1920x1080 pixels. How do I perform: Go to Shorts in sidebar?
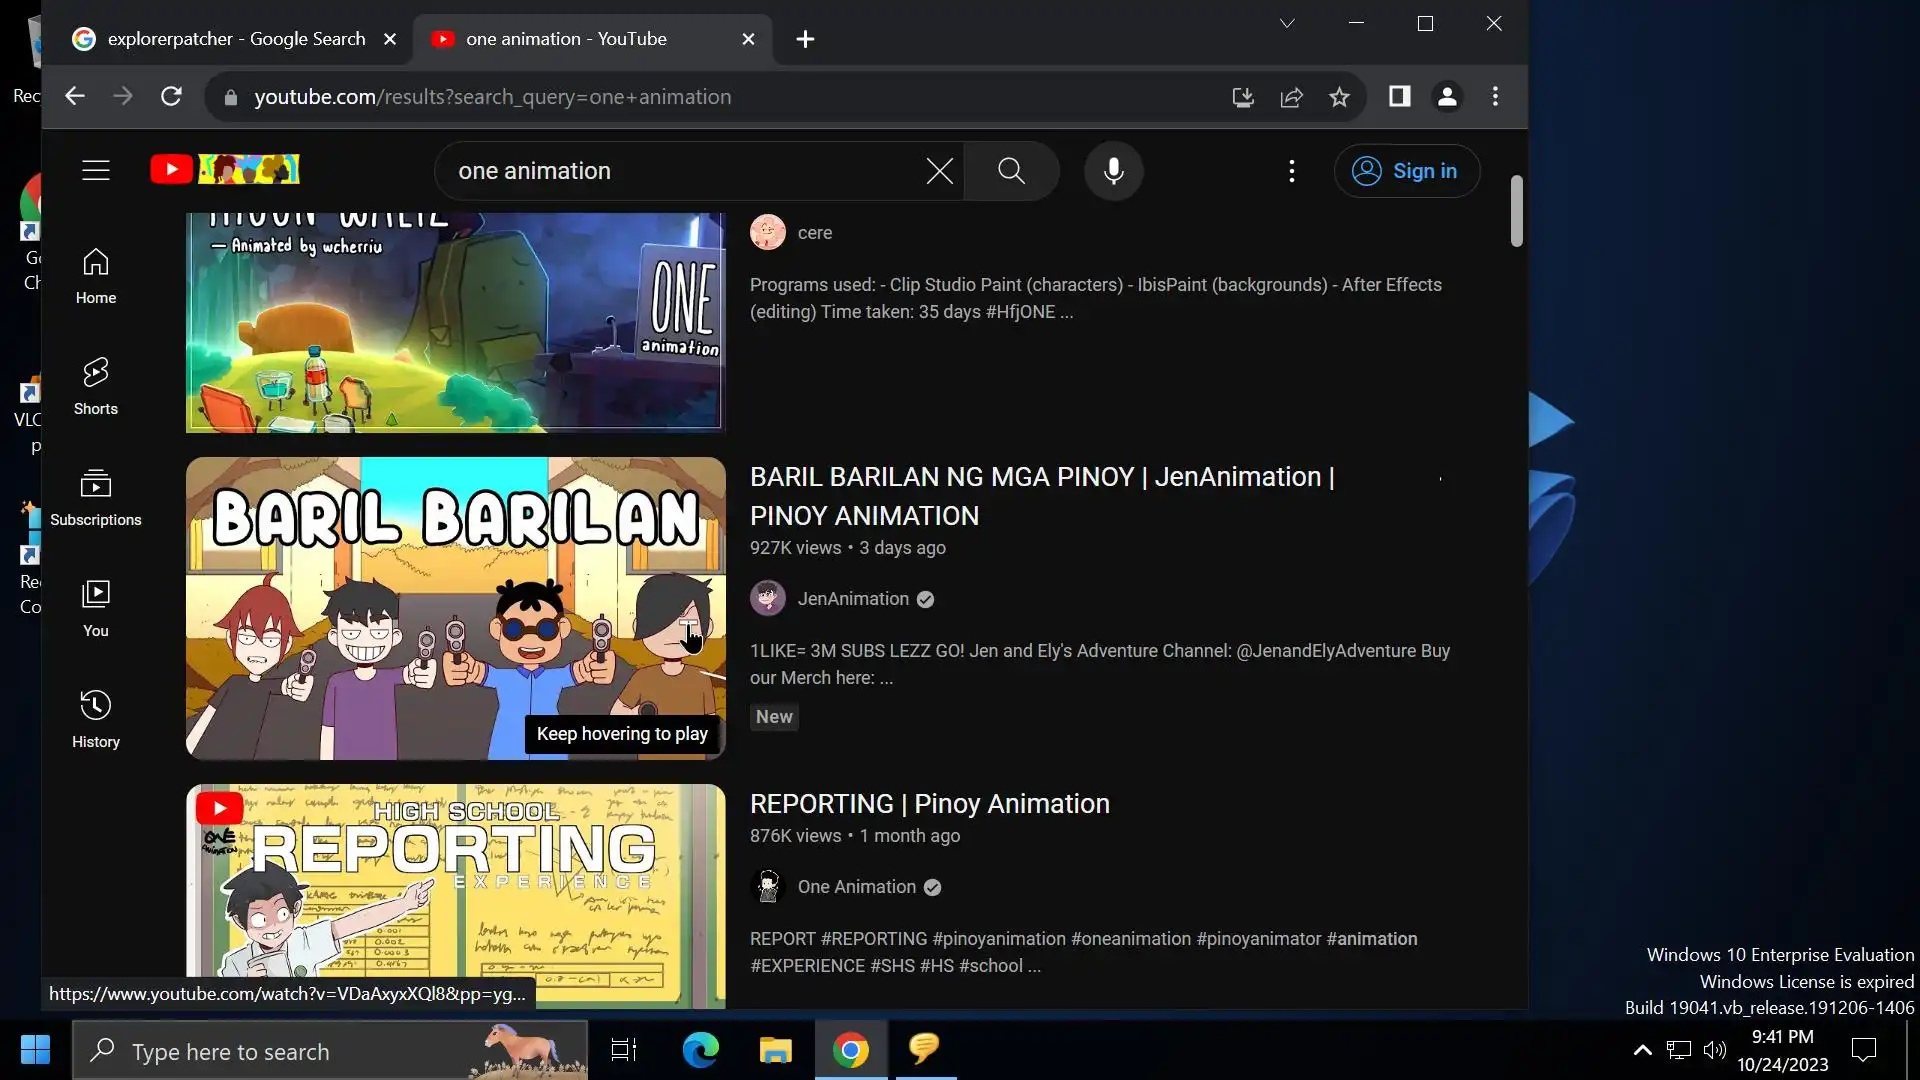96,386
